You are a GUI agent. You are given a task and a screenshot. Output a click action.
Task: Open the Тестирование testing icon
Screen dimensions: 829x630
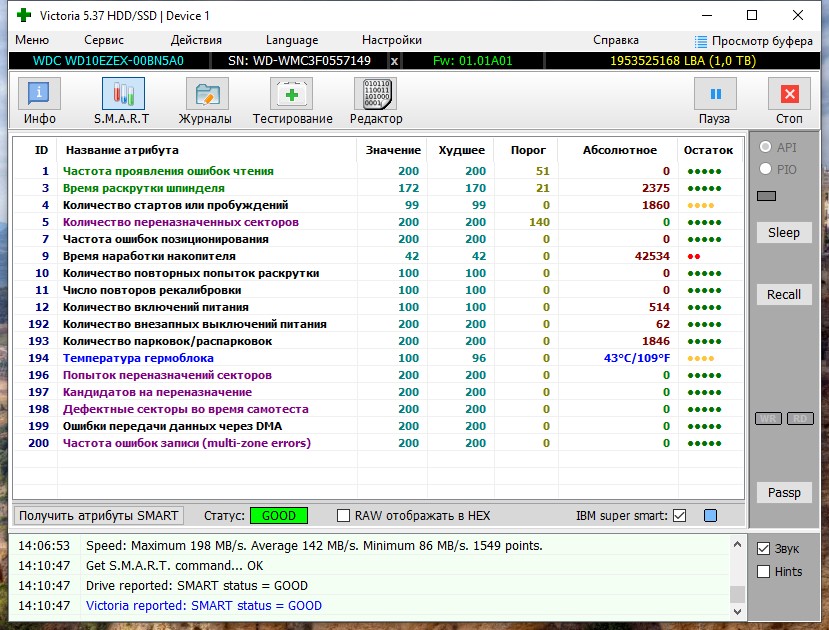click(291, 94)
